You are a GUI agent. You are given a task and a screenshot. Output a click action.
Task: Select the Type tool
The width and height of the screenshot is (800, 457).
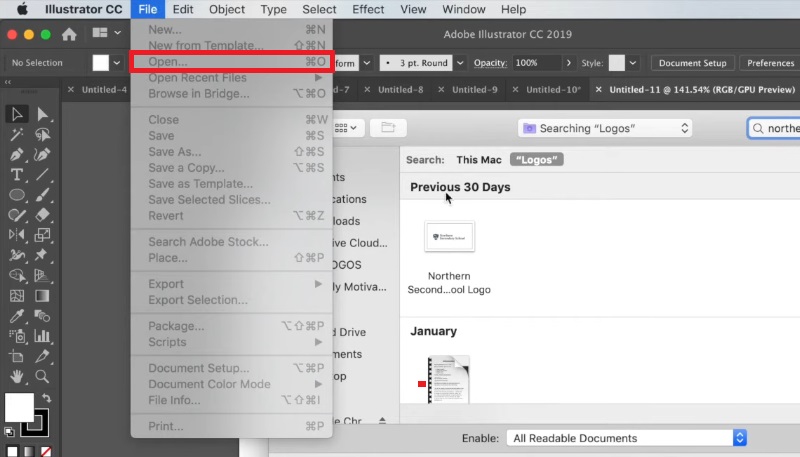click(17, 175)
